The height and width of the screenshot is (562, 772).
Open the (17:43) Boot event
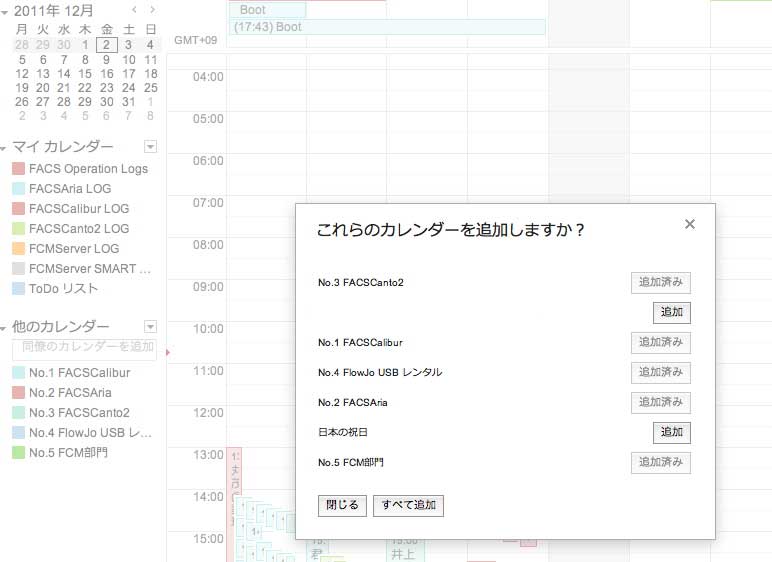pyautogui.click(x=386, y=27)
